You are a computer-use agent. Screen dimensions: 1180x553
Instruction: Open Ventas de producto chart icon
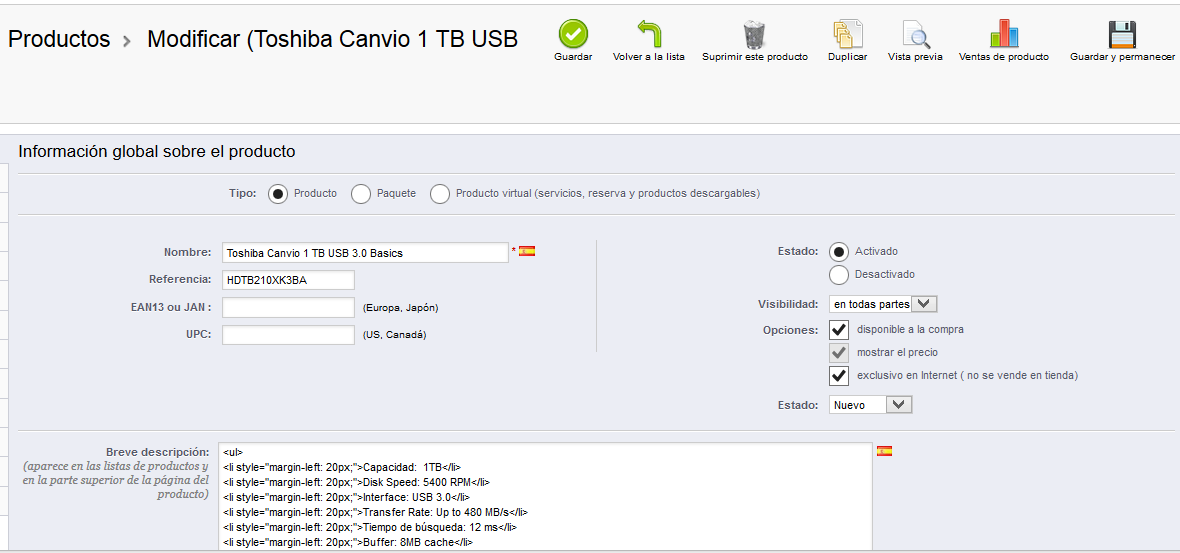[1004, 34]
